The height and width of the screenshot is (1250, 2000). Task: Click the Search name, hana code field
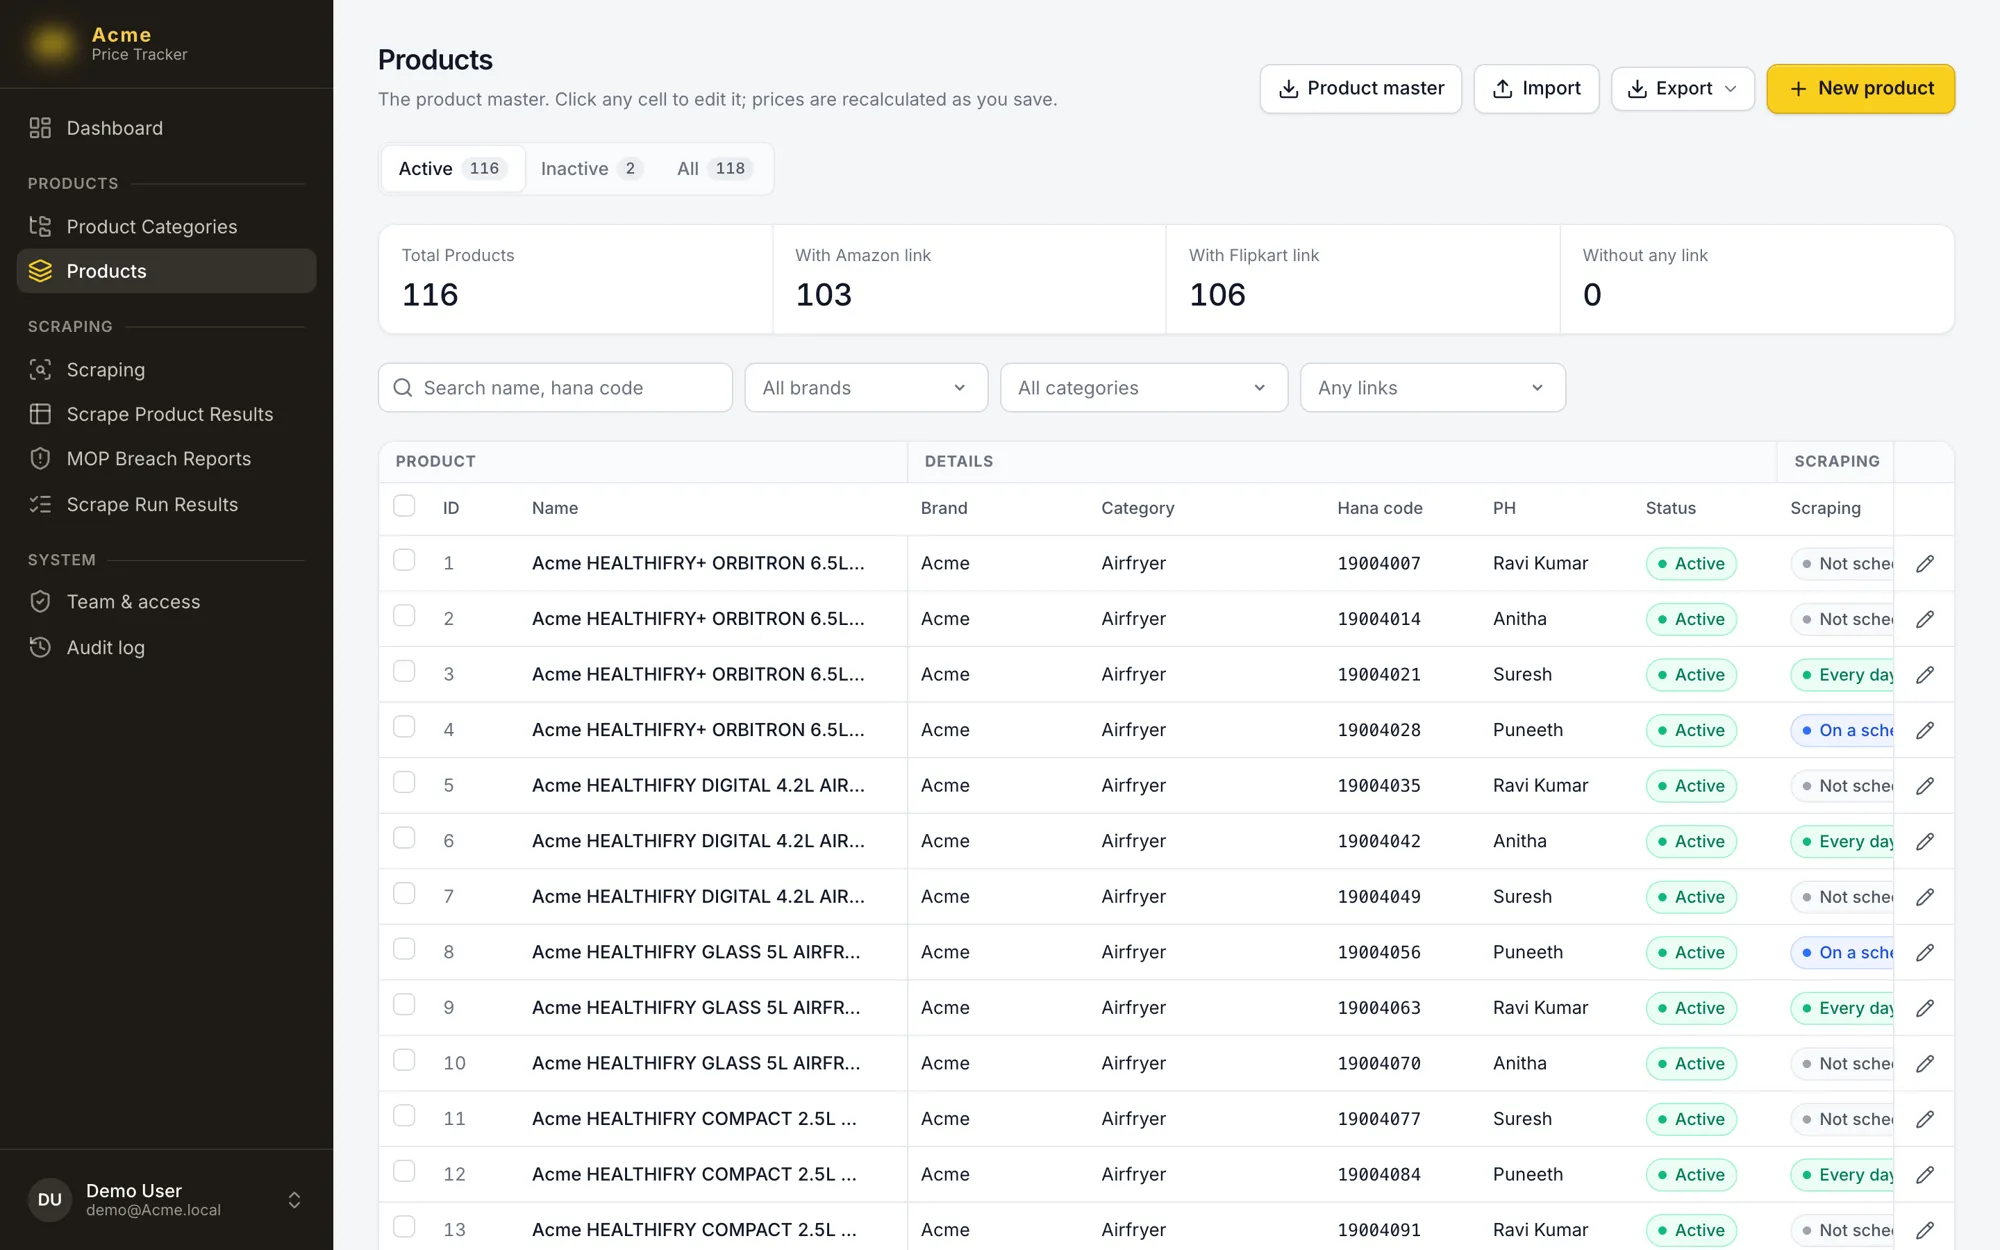555,388
